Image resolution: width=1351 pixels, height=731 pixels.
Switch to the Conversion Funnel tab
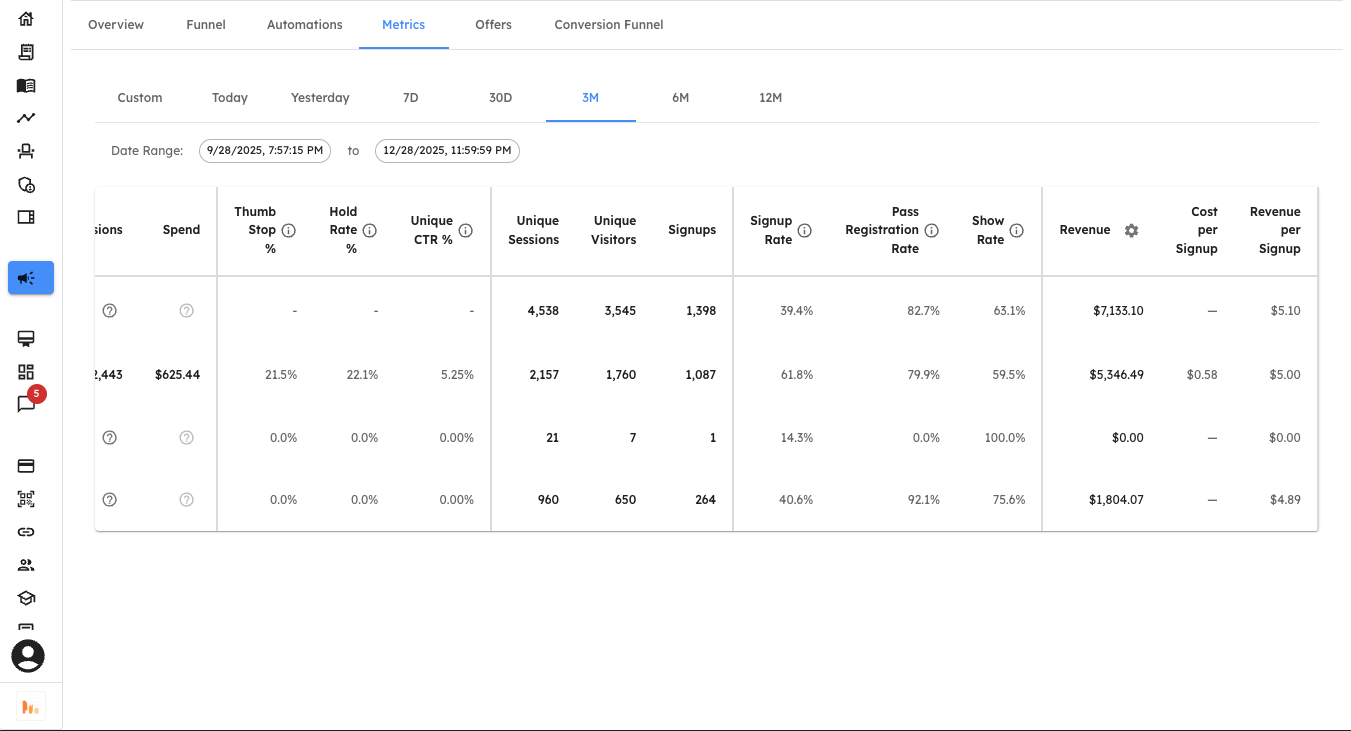608,24
